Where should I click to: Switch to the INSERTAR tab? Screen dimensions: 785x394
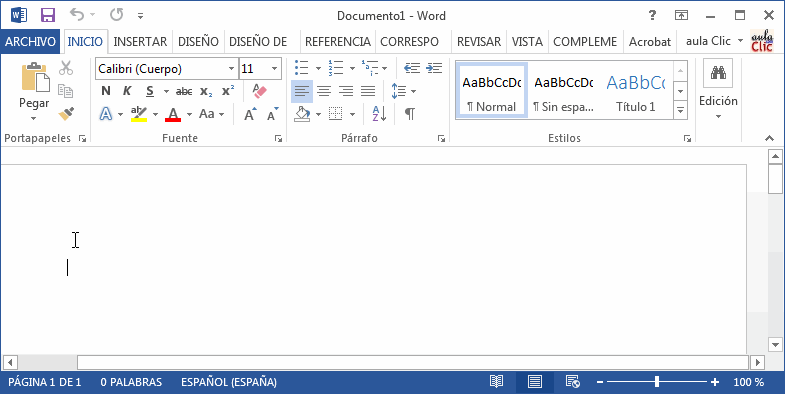pos(140,42)
